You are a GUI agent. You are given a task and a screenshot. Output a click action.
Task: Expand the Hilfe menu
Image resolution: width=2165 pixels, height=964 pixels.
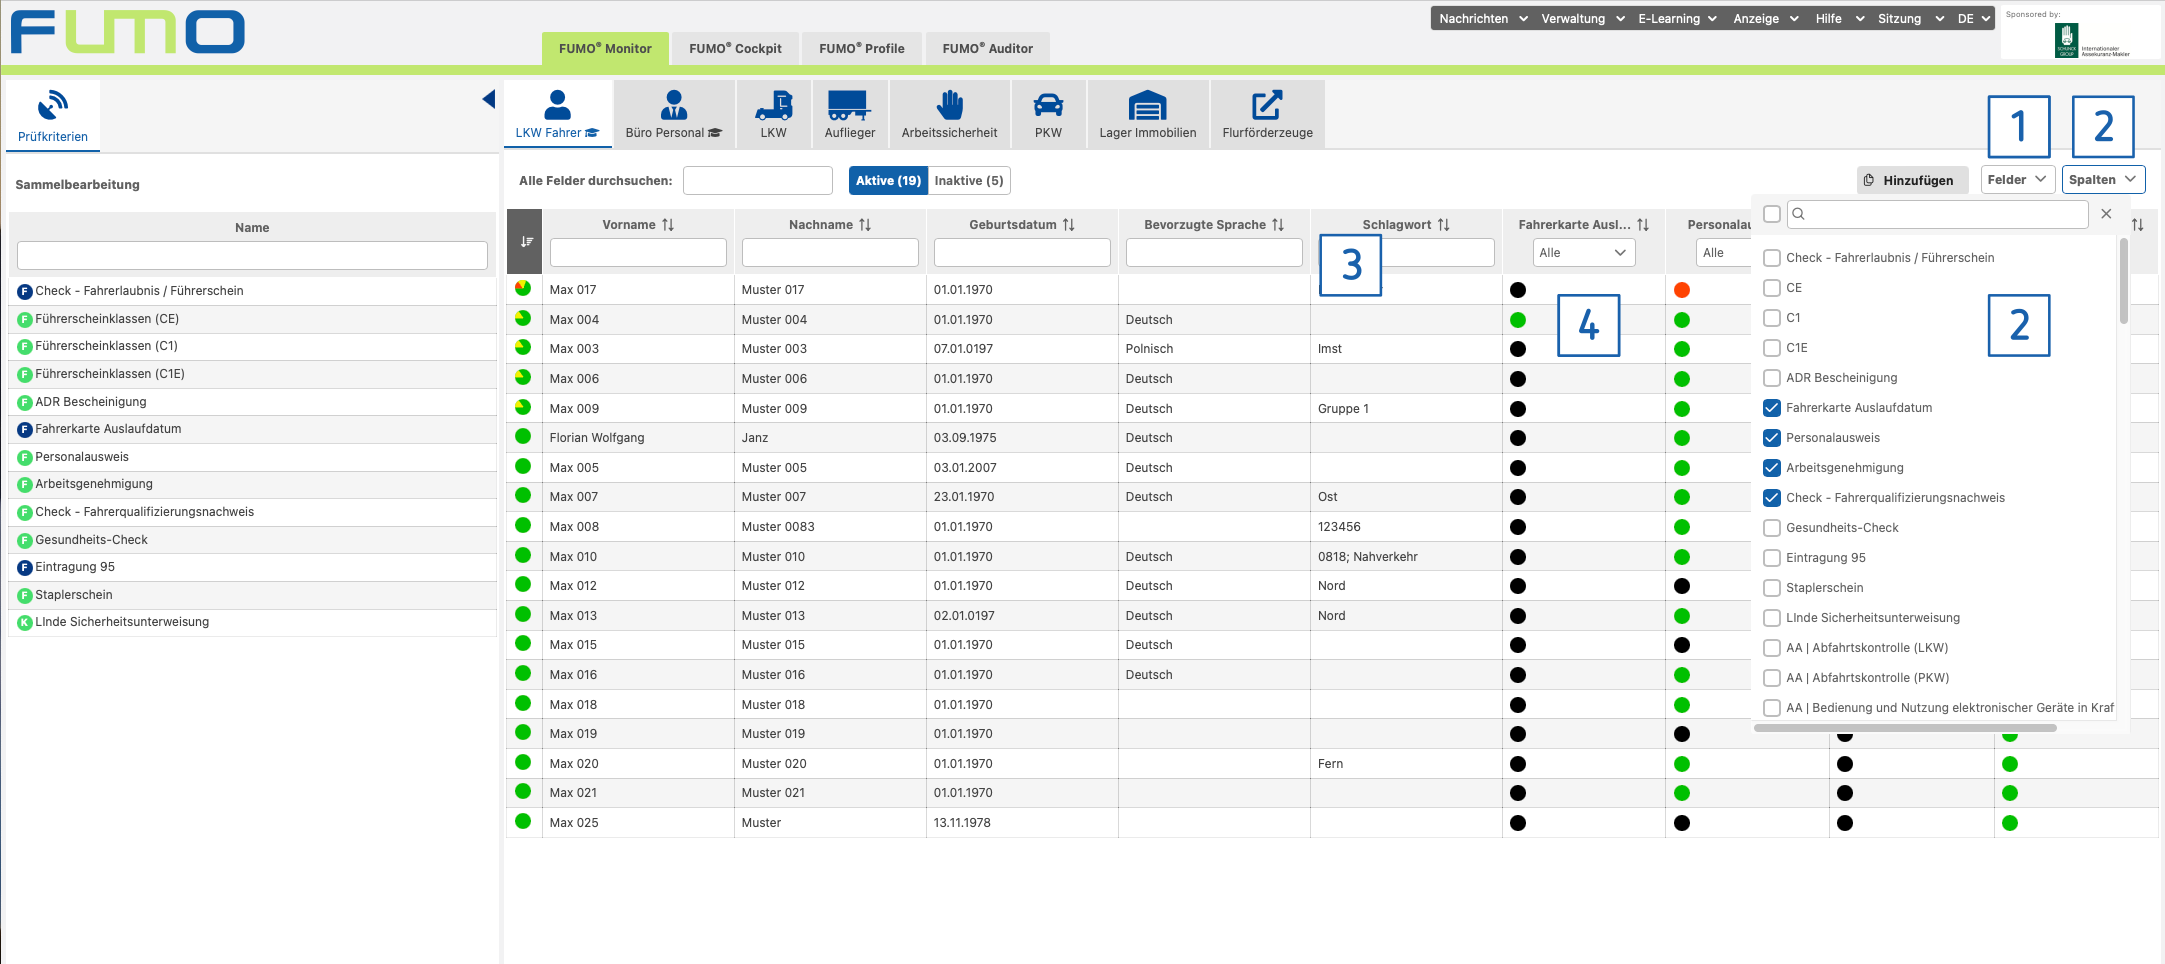1839,19
